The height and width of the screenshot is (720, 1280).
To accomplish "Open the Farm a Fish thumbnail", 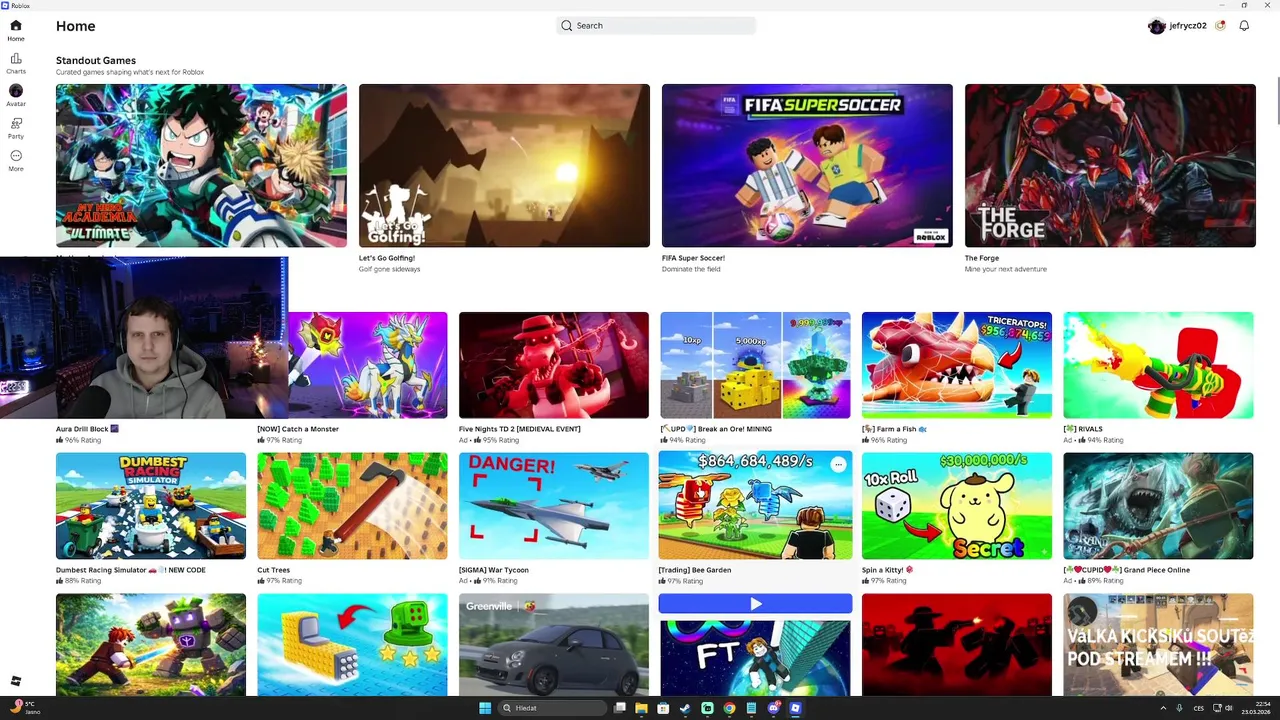I will (x=957, y=365).
